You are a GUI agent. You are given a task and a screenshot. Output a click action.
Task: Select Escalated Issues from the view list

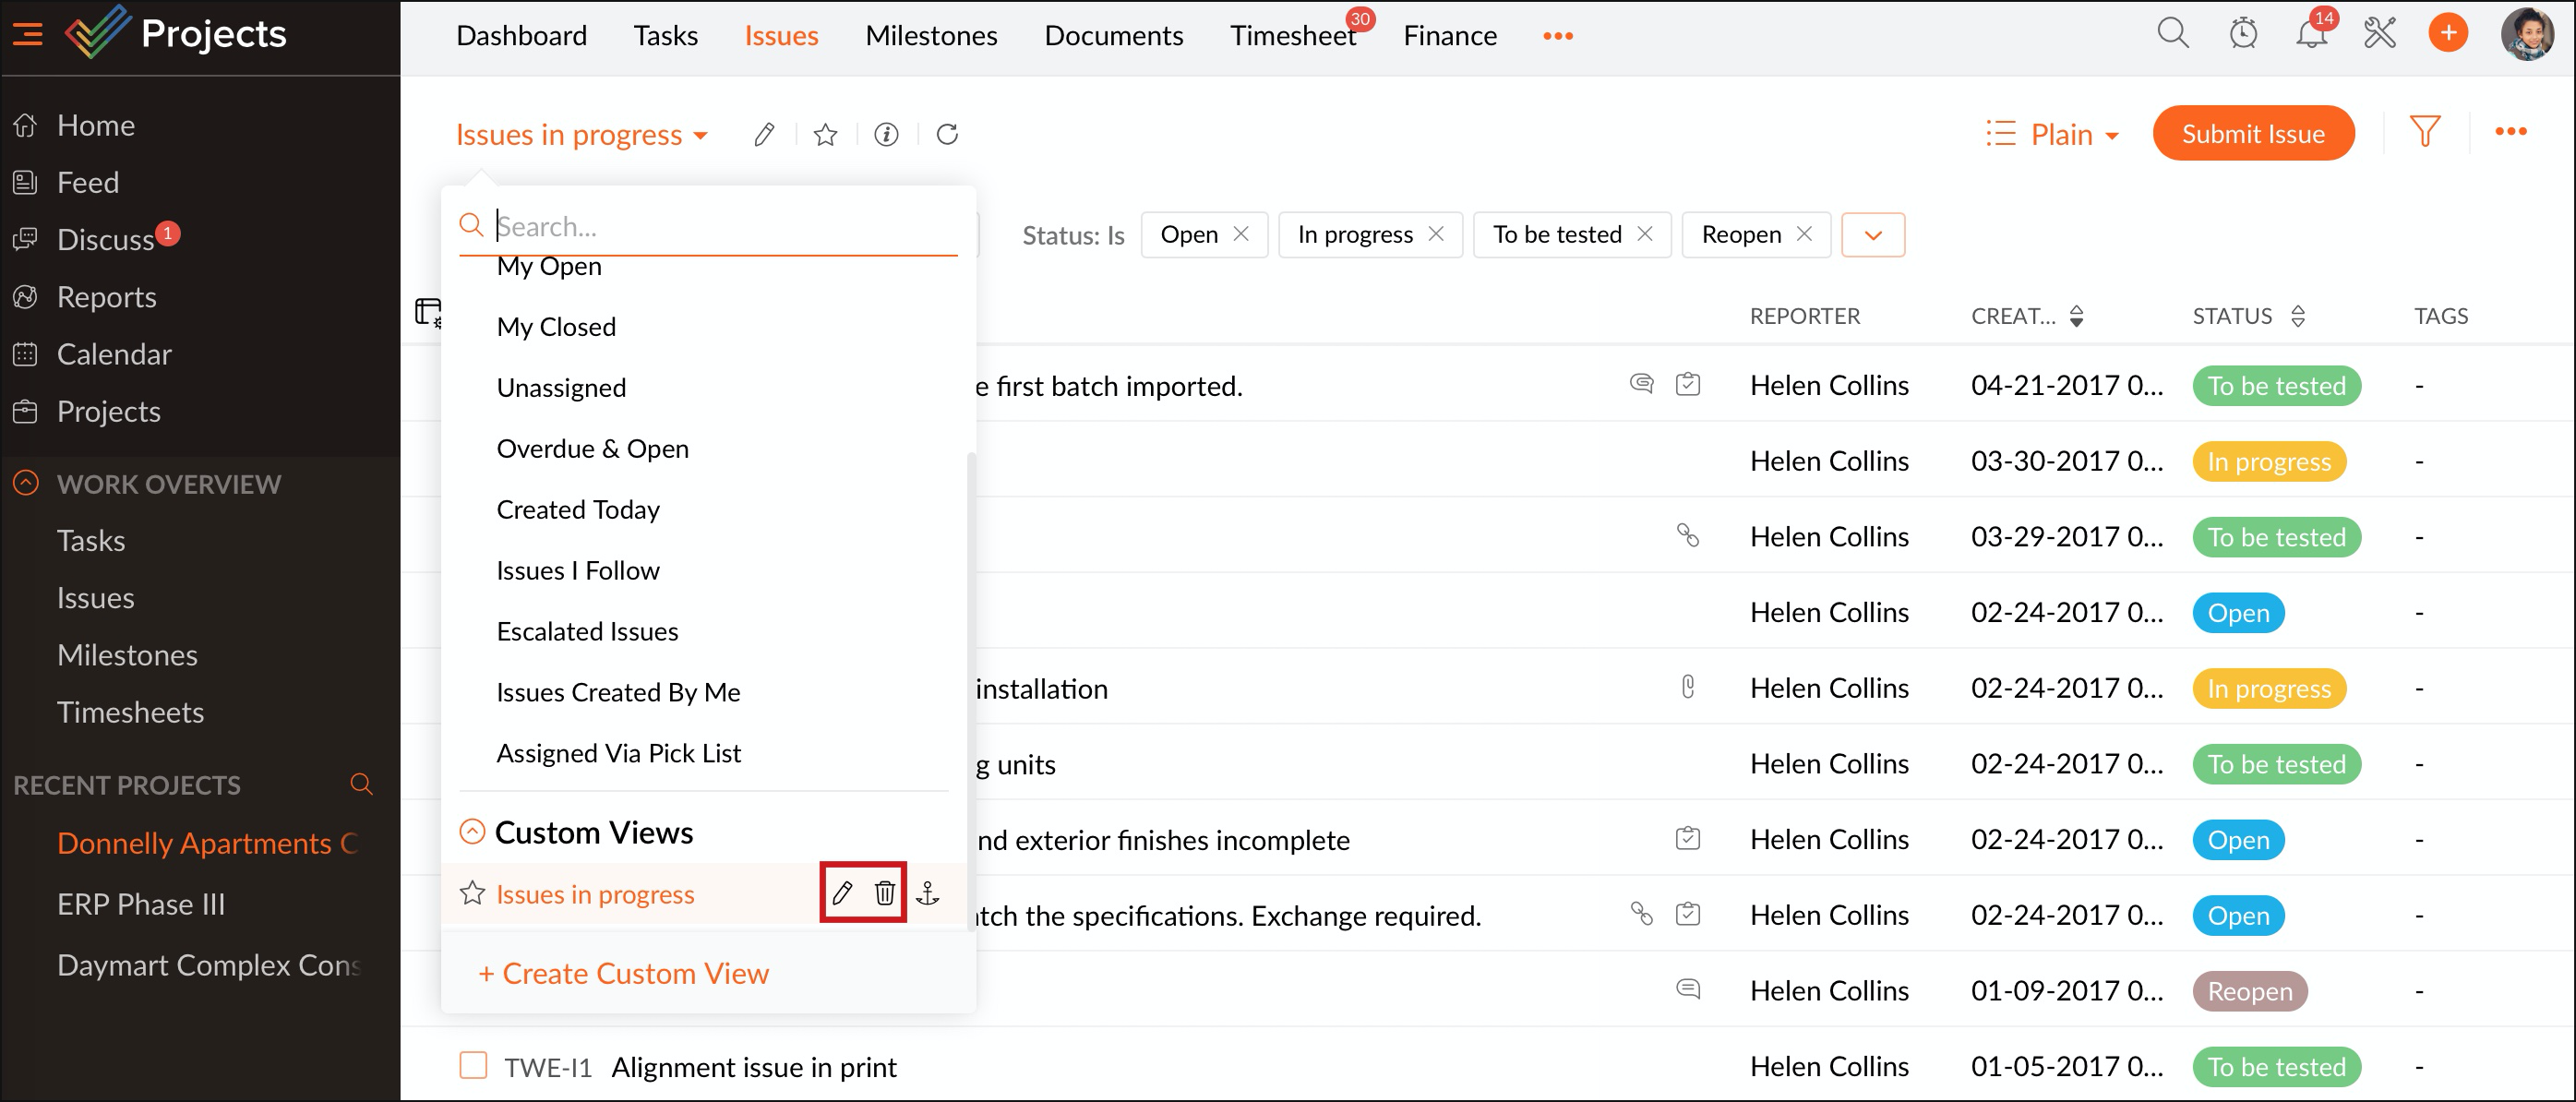click(x=587, y=631)
